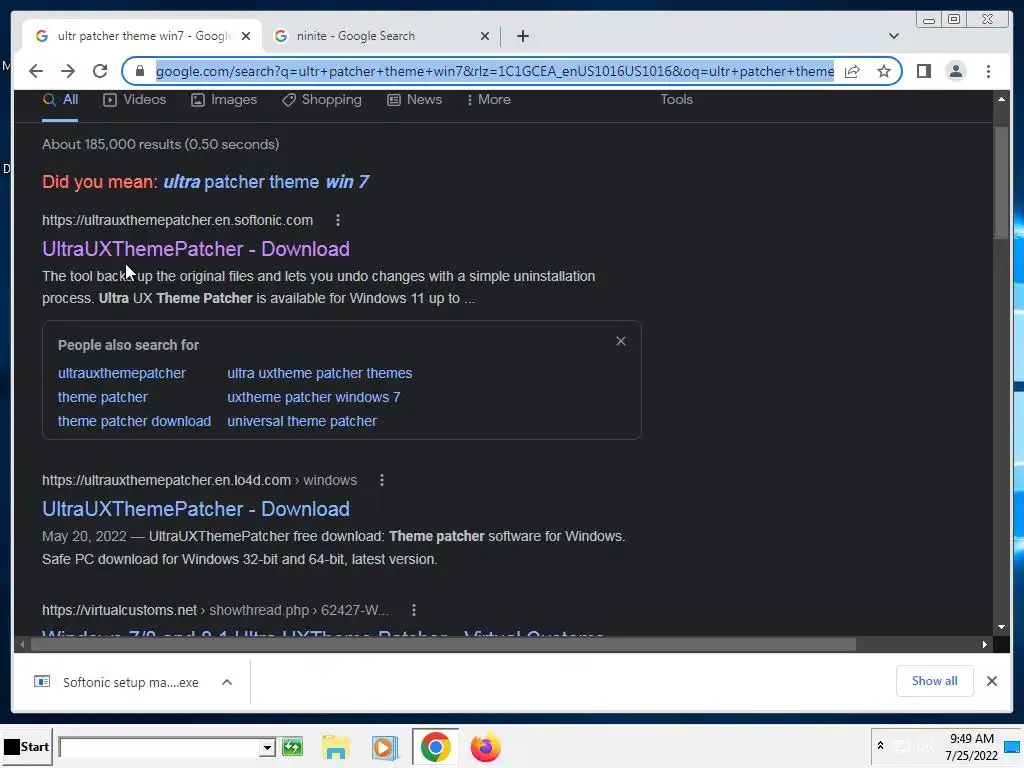Open File Explorer from the taskbar
The height and width of the screenshot is (768, 1024).
[x=336, y=747]
